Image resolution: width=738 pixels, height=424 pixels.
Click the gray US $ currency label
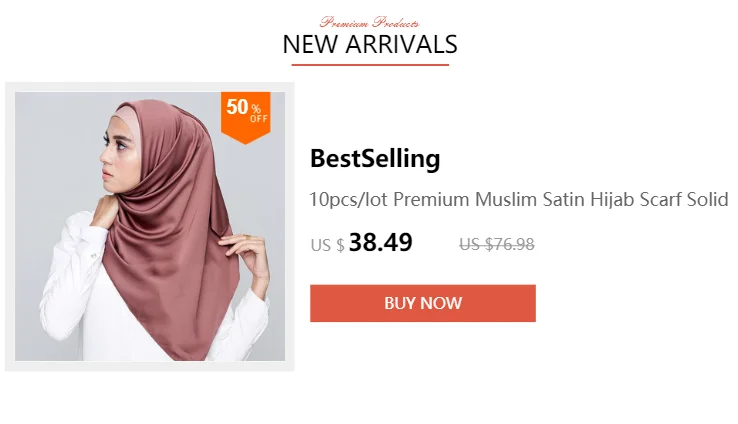point(328,245)
